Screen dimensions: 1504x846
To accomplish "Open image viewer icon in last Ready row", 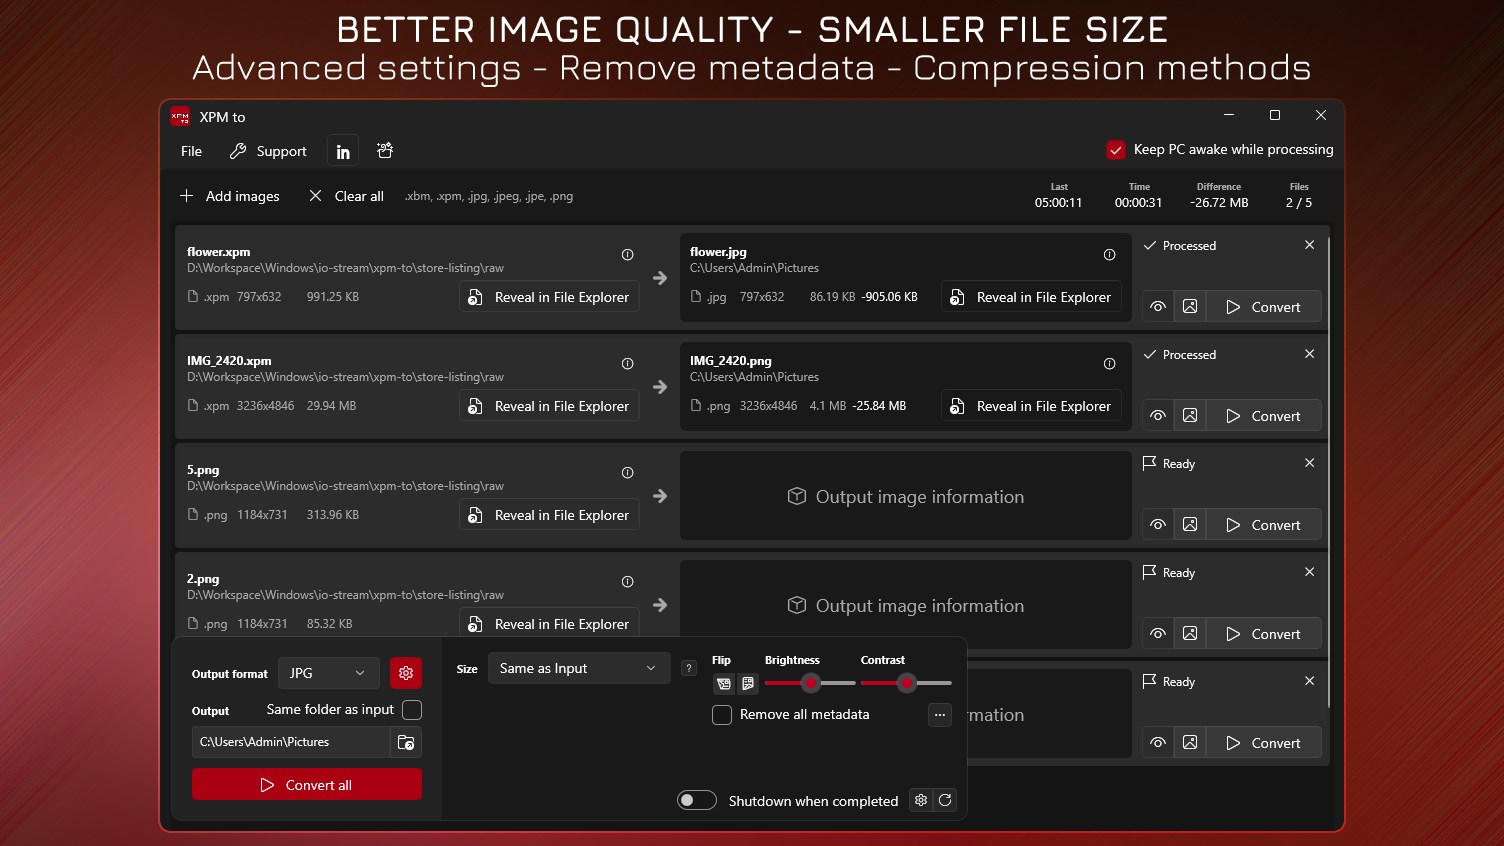I will (x=1190, y=743).
